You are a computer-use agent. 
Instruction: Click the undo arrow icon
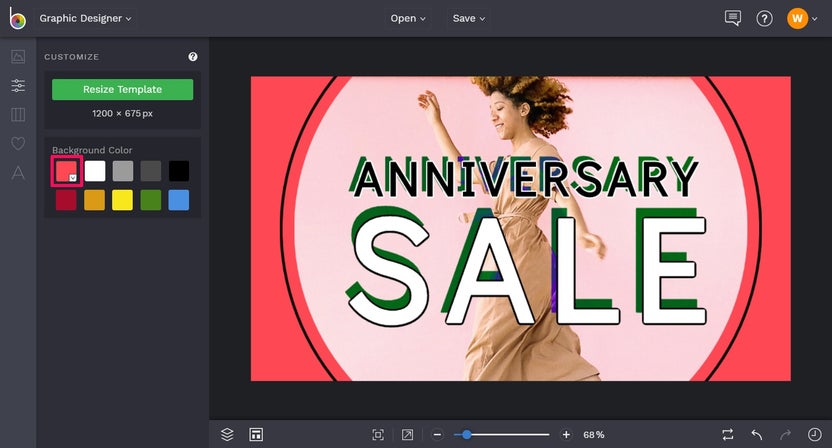[757, 435]
